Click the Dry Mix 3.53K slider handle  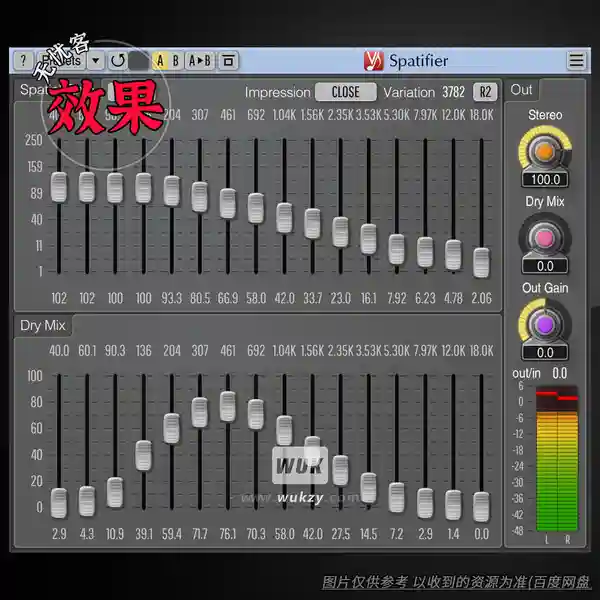(368, 488)
